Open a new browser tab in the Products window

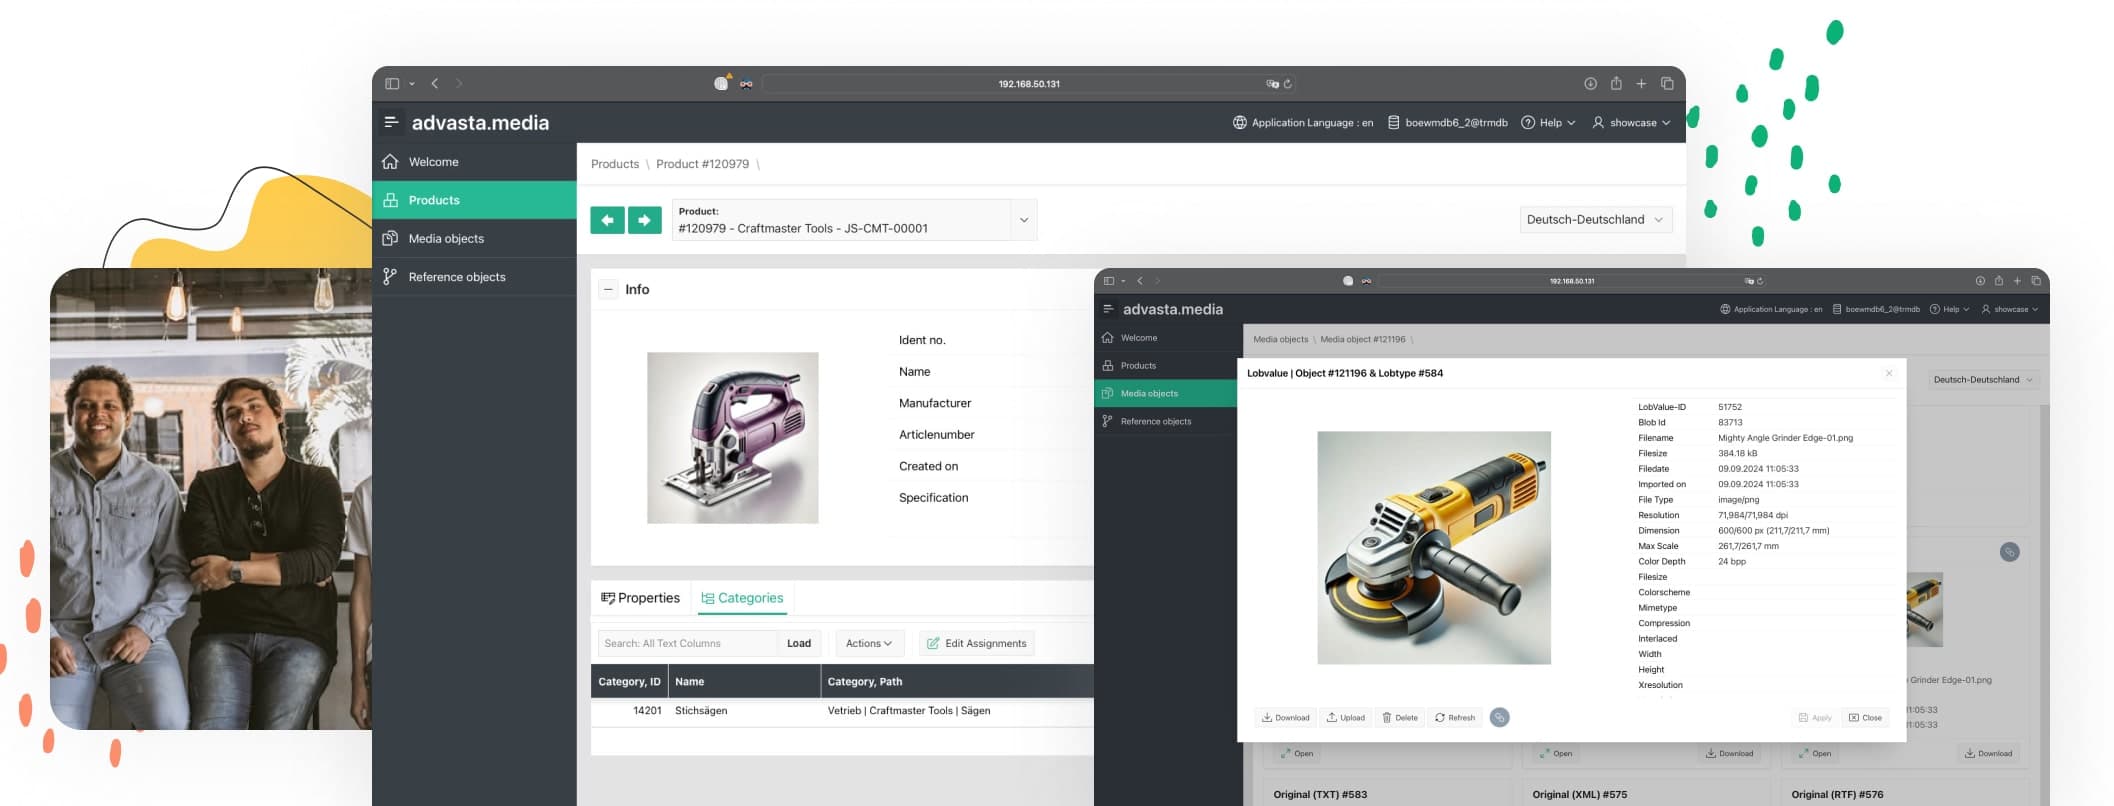[x=1641, y=84]
